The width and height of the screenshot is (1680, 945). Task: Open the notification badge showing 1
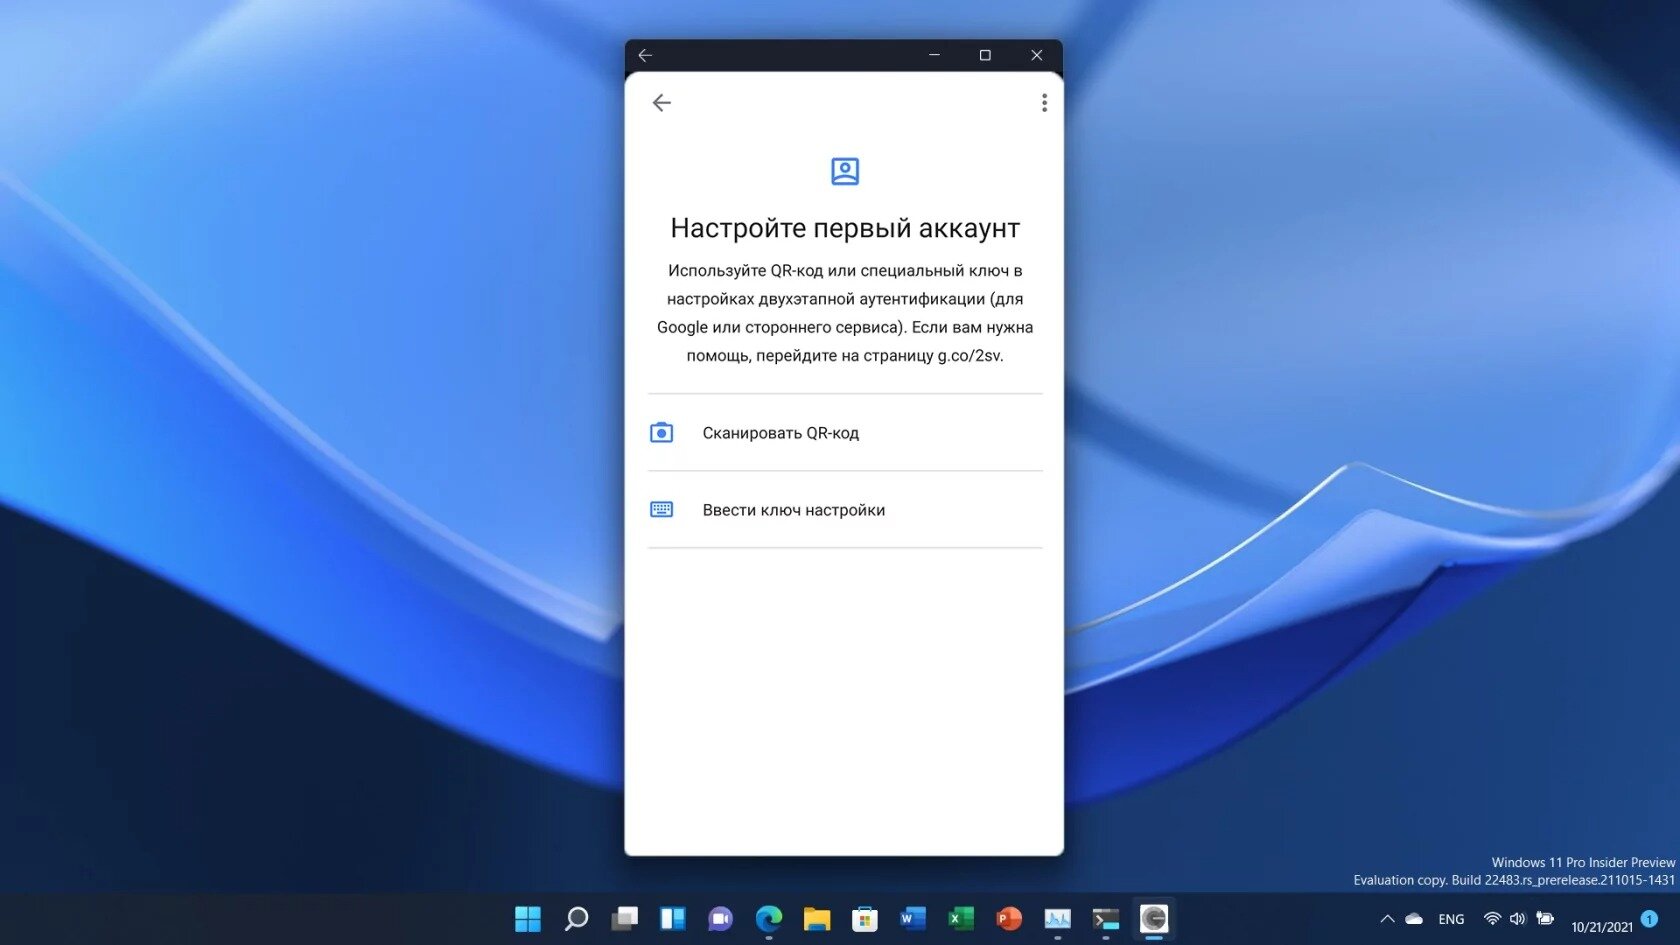(1650, 918)
